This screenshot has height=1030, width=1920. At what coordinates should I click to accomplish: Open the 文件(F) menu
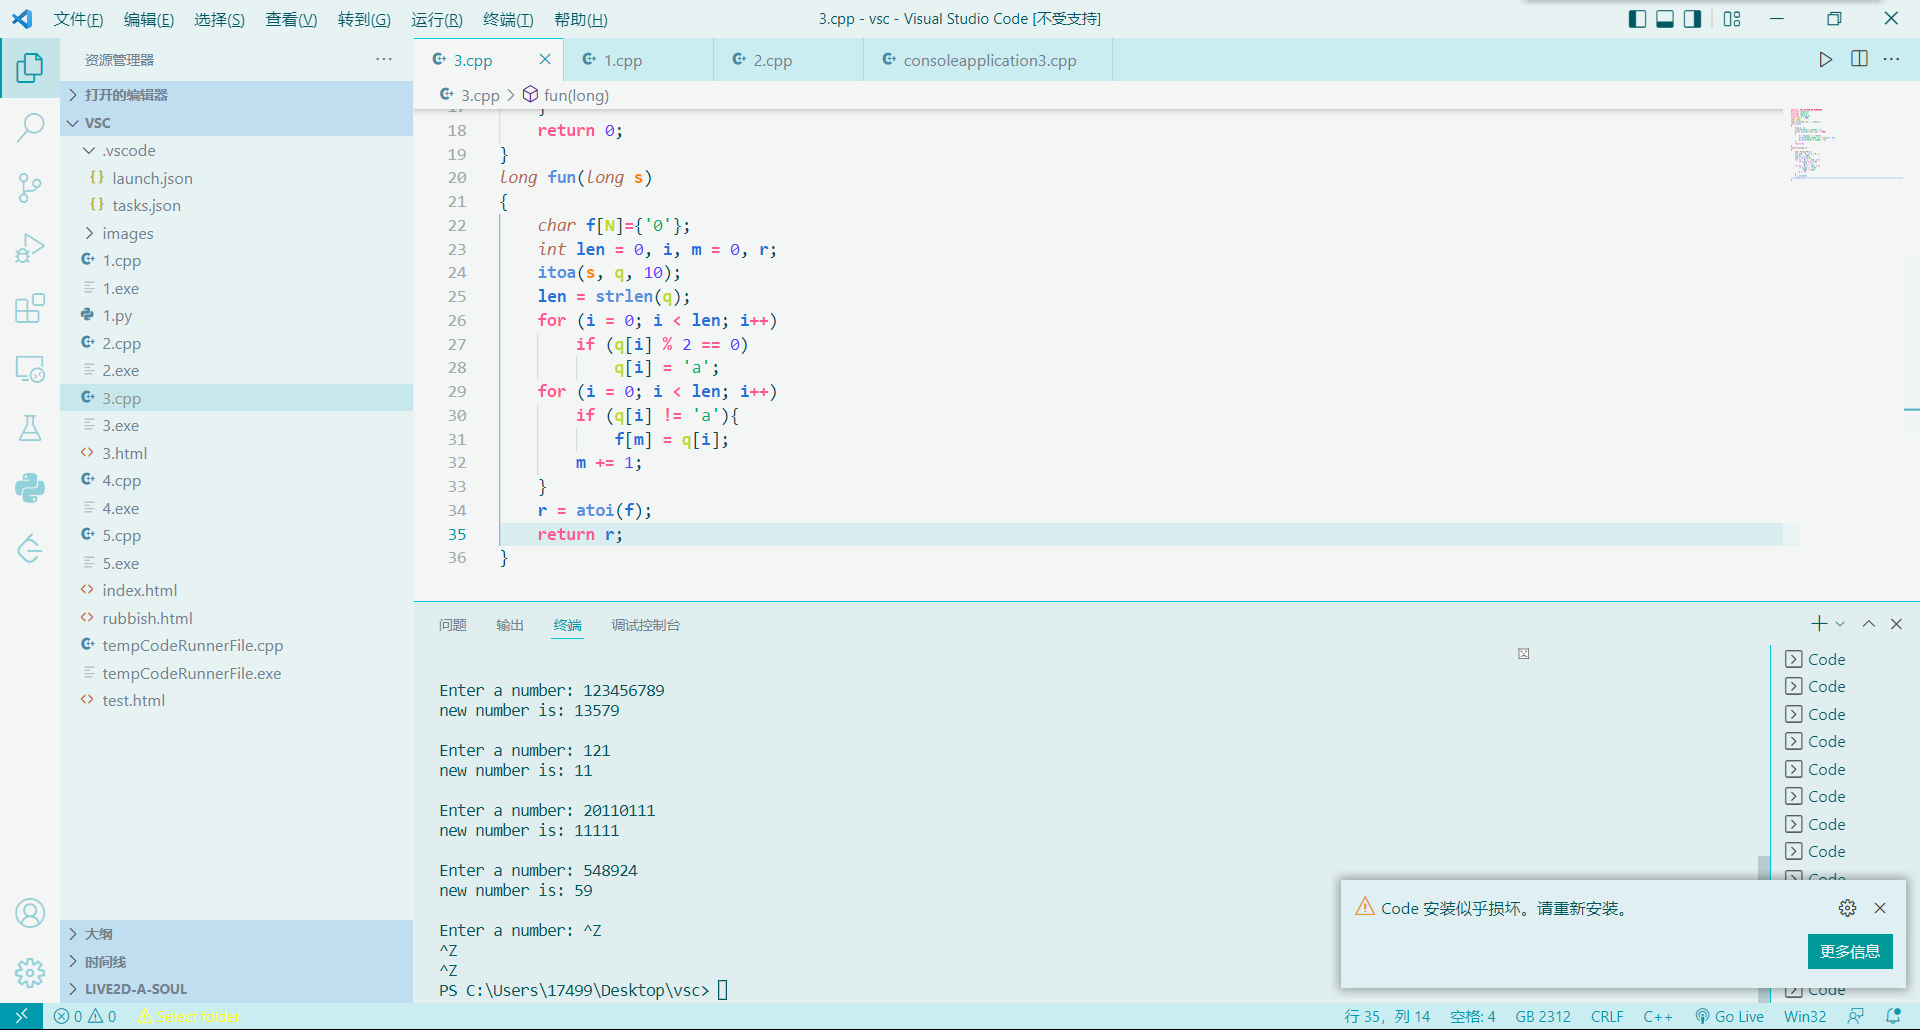coord(78,19)
